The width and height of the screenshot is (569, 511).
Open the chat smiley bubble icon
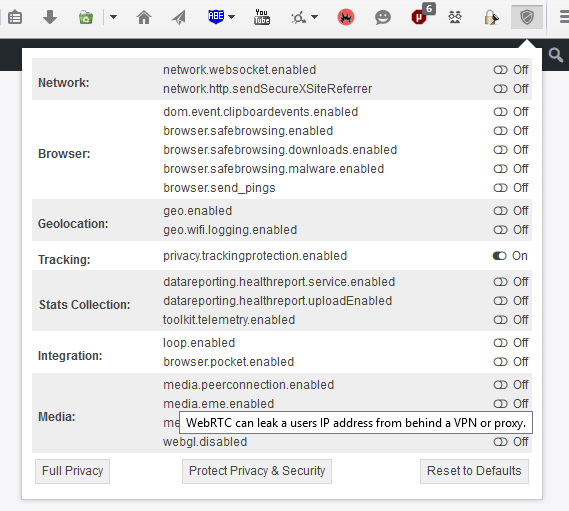coord(382,17)
